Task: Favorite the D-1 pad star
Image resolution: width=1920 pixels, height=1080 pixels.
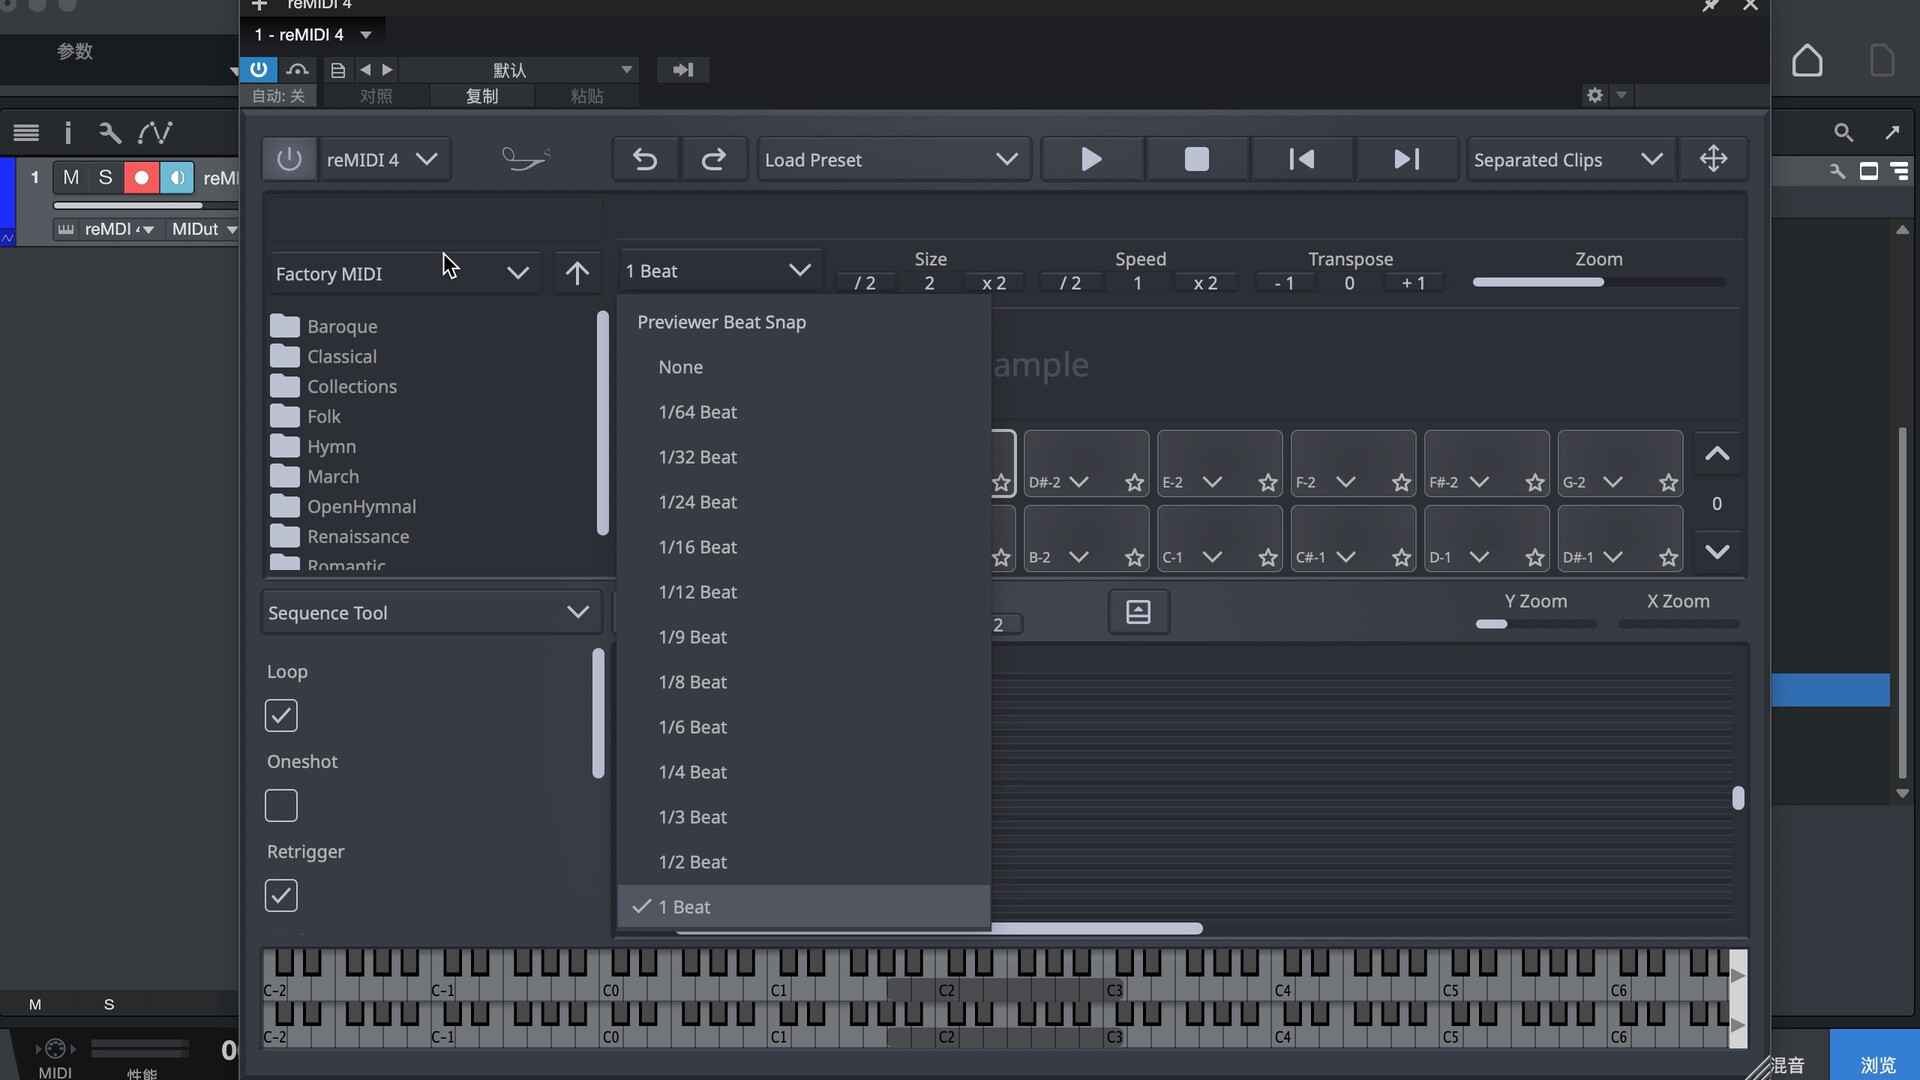Action: 1535,558
